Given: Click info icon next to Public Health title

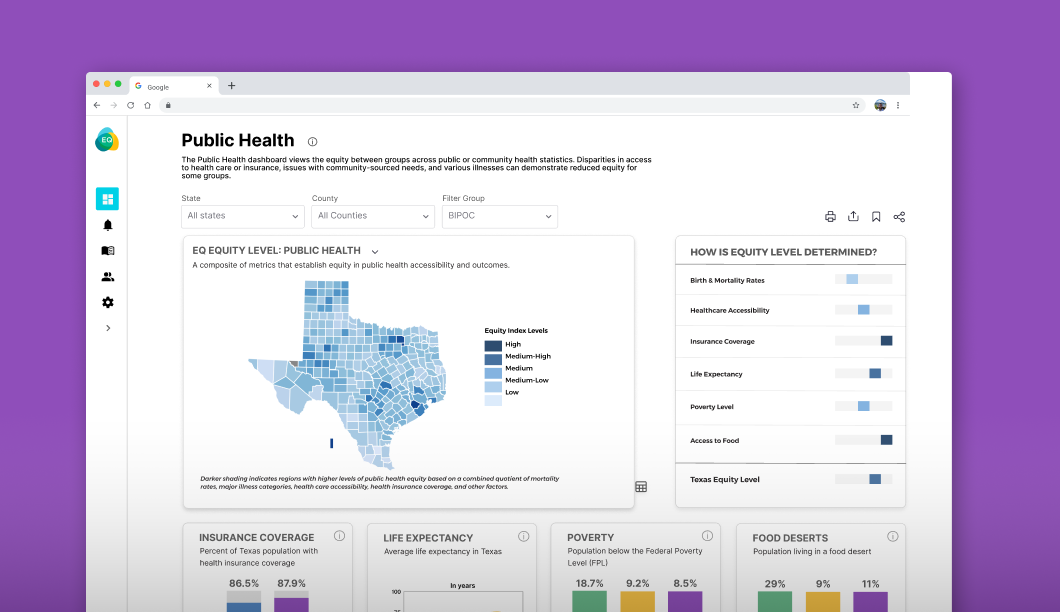Looking at the screenshot, I should pyautogui.click(x=312, y=142).
